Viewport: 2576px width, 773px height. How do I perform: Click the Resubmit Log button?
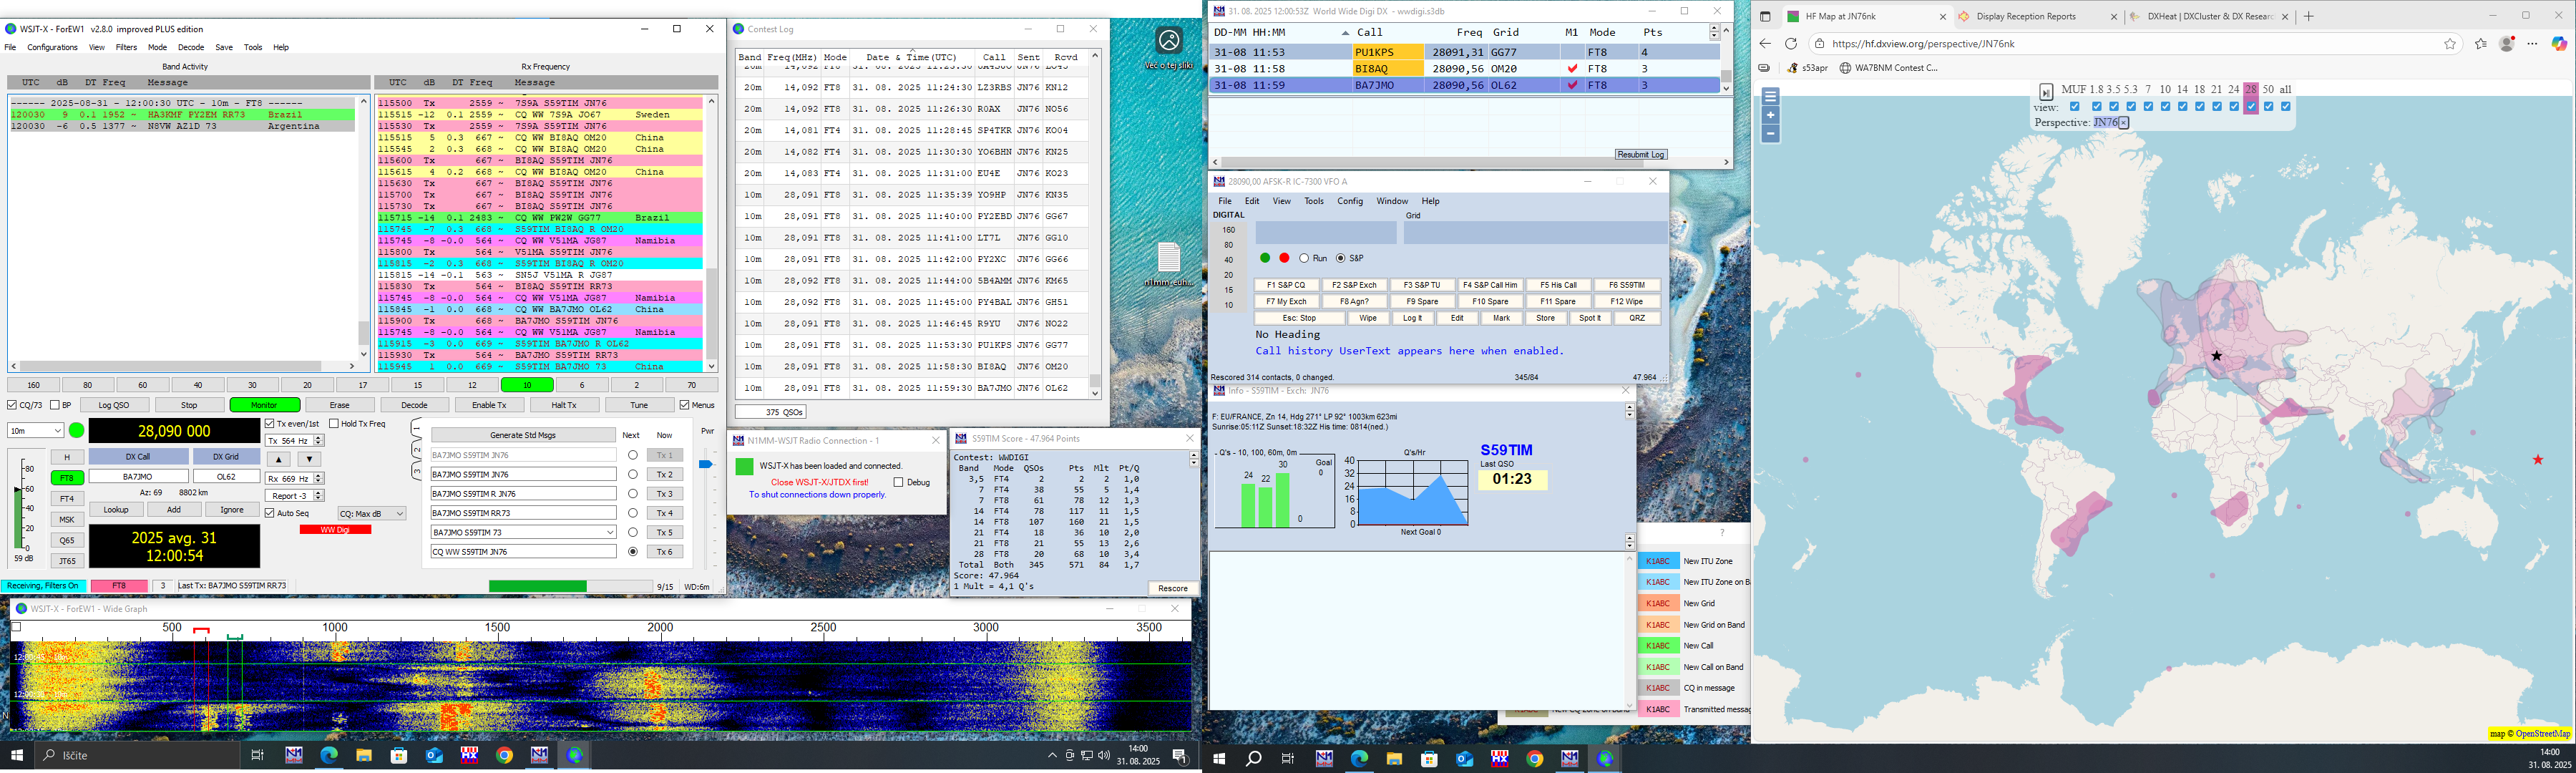point(1641,154)
